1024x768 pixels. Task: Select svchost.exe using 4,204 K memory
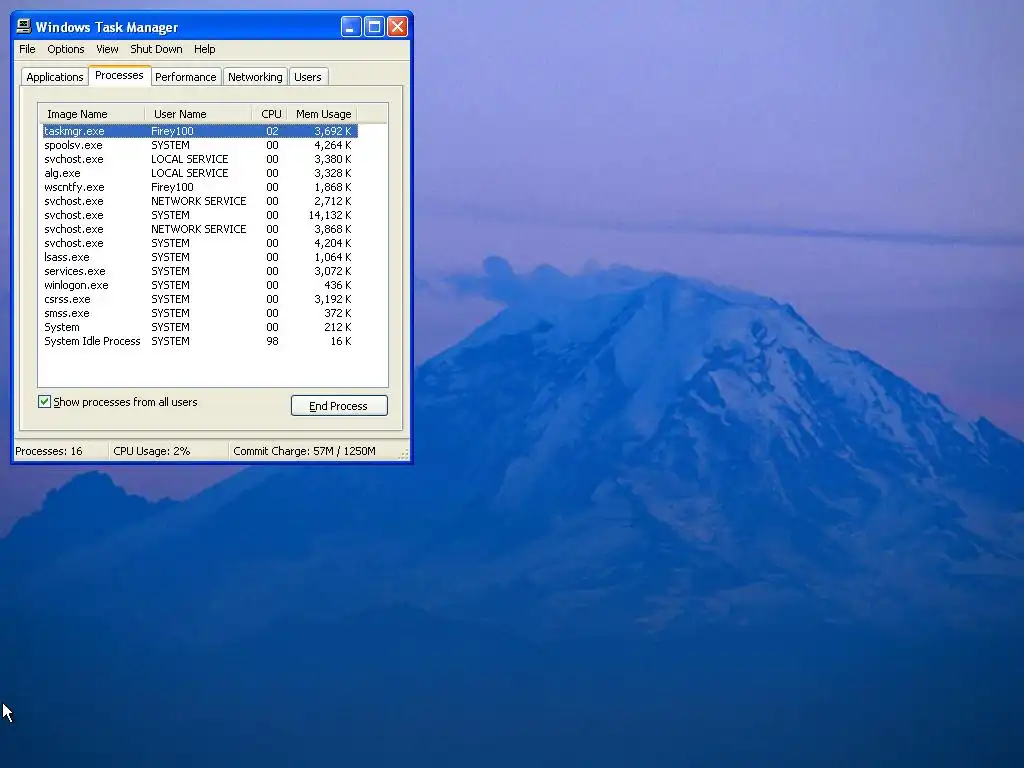point(199,243)
